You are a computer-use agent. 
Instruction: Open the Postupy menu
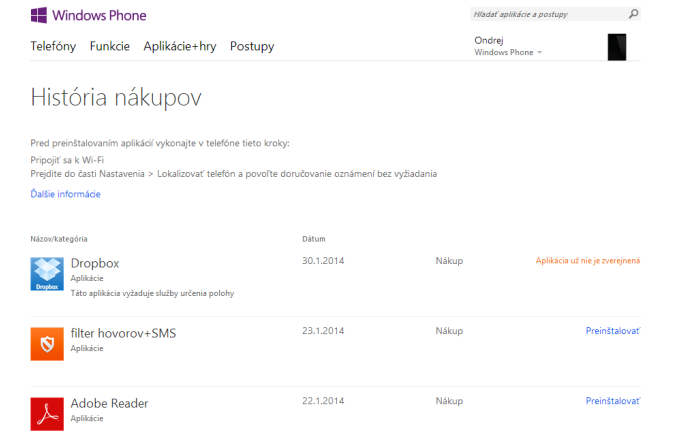pyautogui.click(x=252, y=46)
